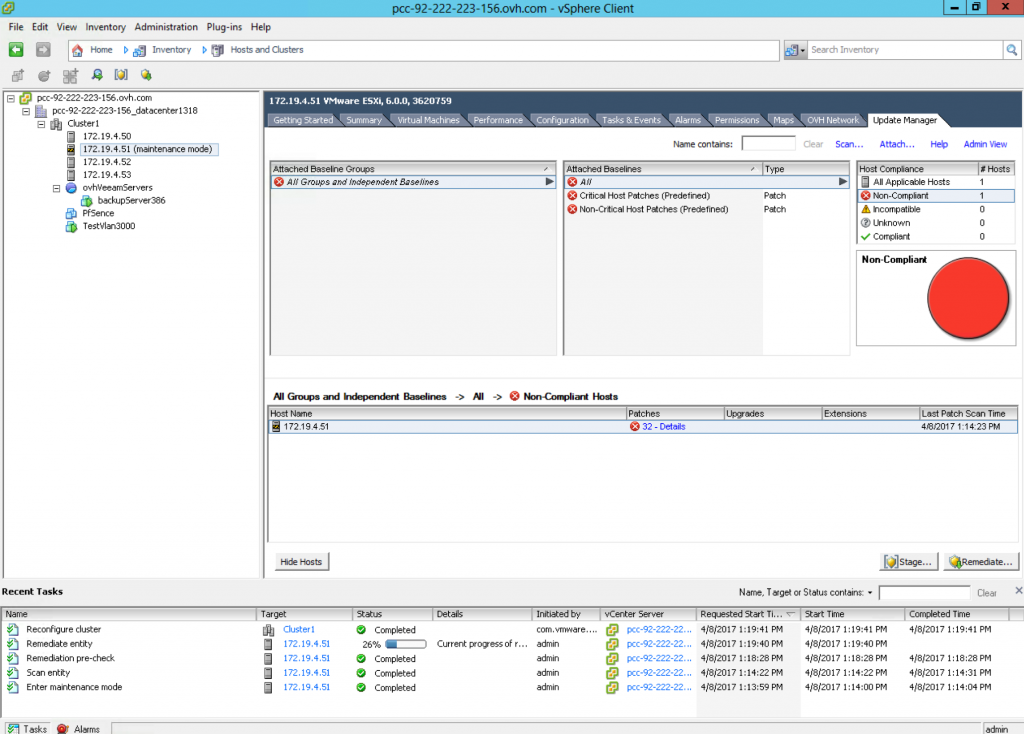Open the Administration menu
Image resolution: width=1024 pixels, height=734 pixels.
click(x=166, y=27)
